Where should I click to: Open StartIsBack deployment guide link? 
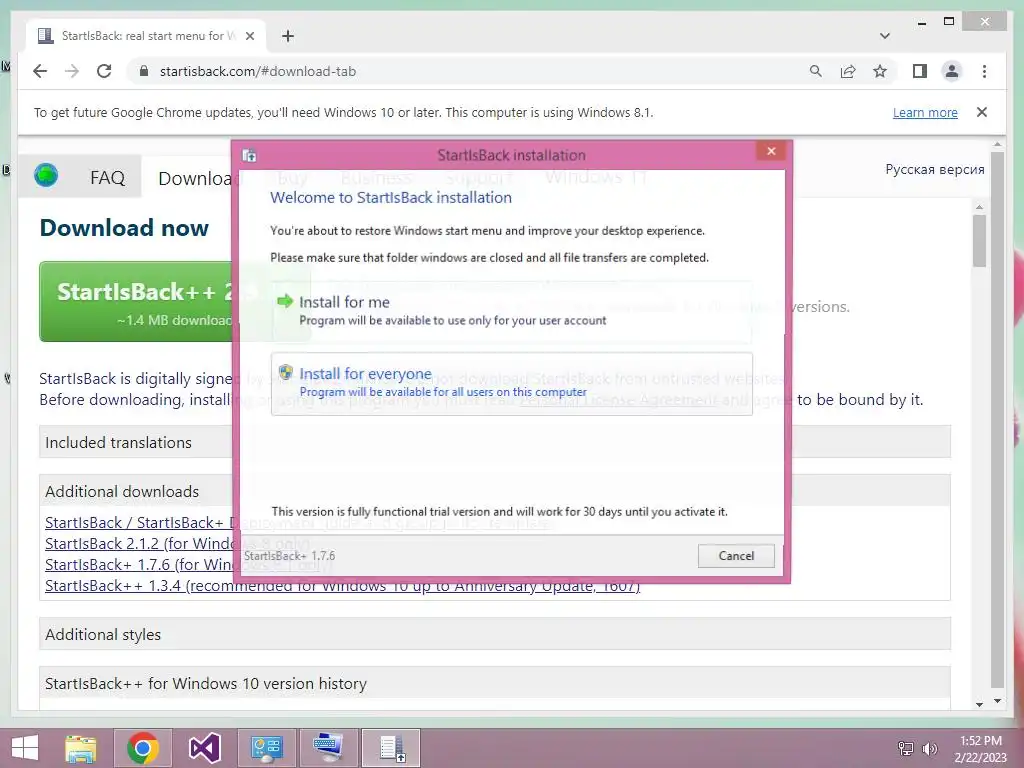tap(138, 522)
